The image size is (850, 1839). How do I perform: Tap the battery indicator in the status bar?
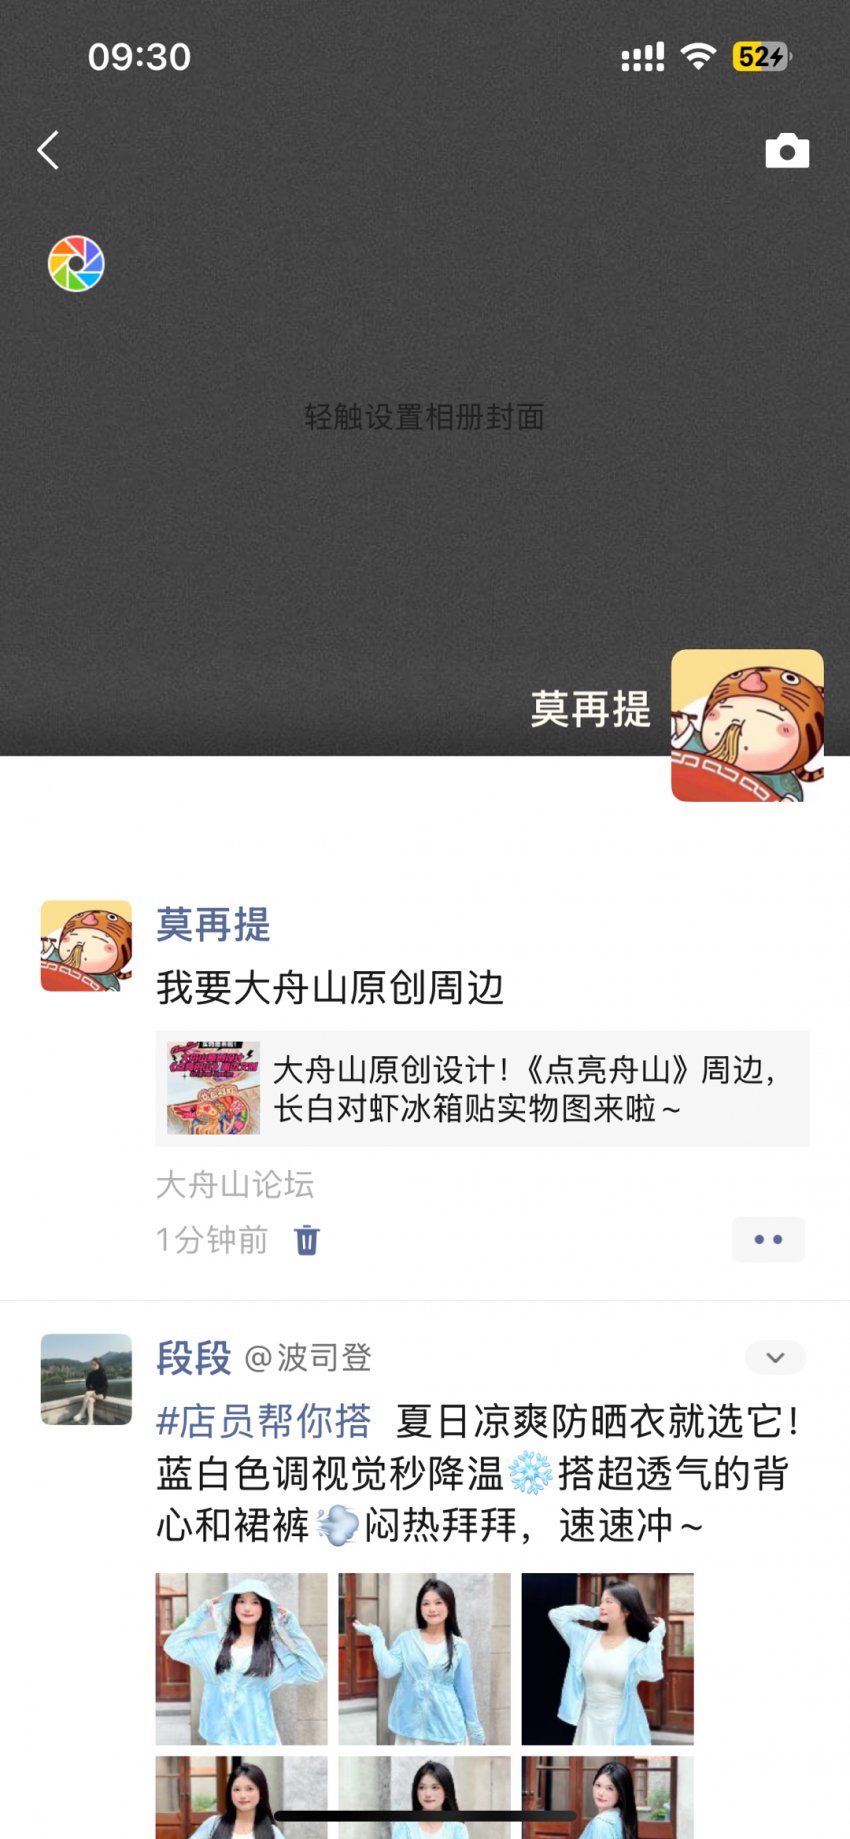762,57
